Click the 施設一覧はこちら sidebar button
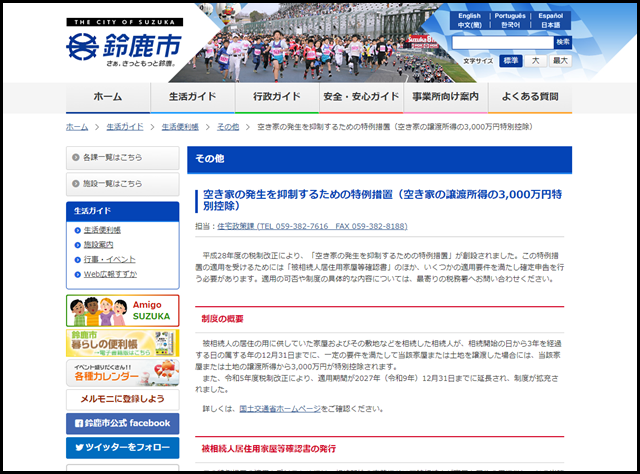Image resolution: width=640 pixels, height=474 pixels. [123, 184]
